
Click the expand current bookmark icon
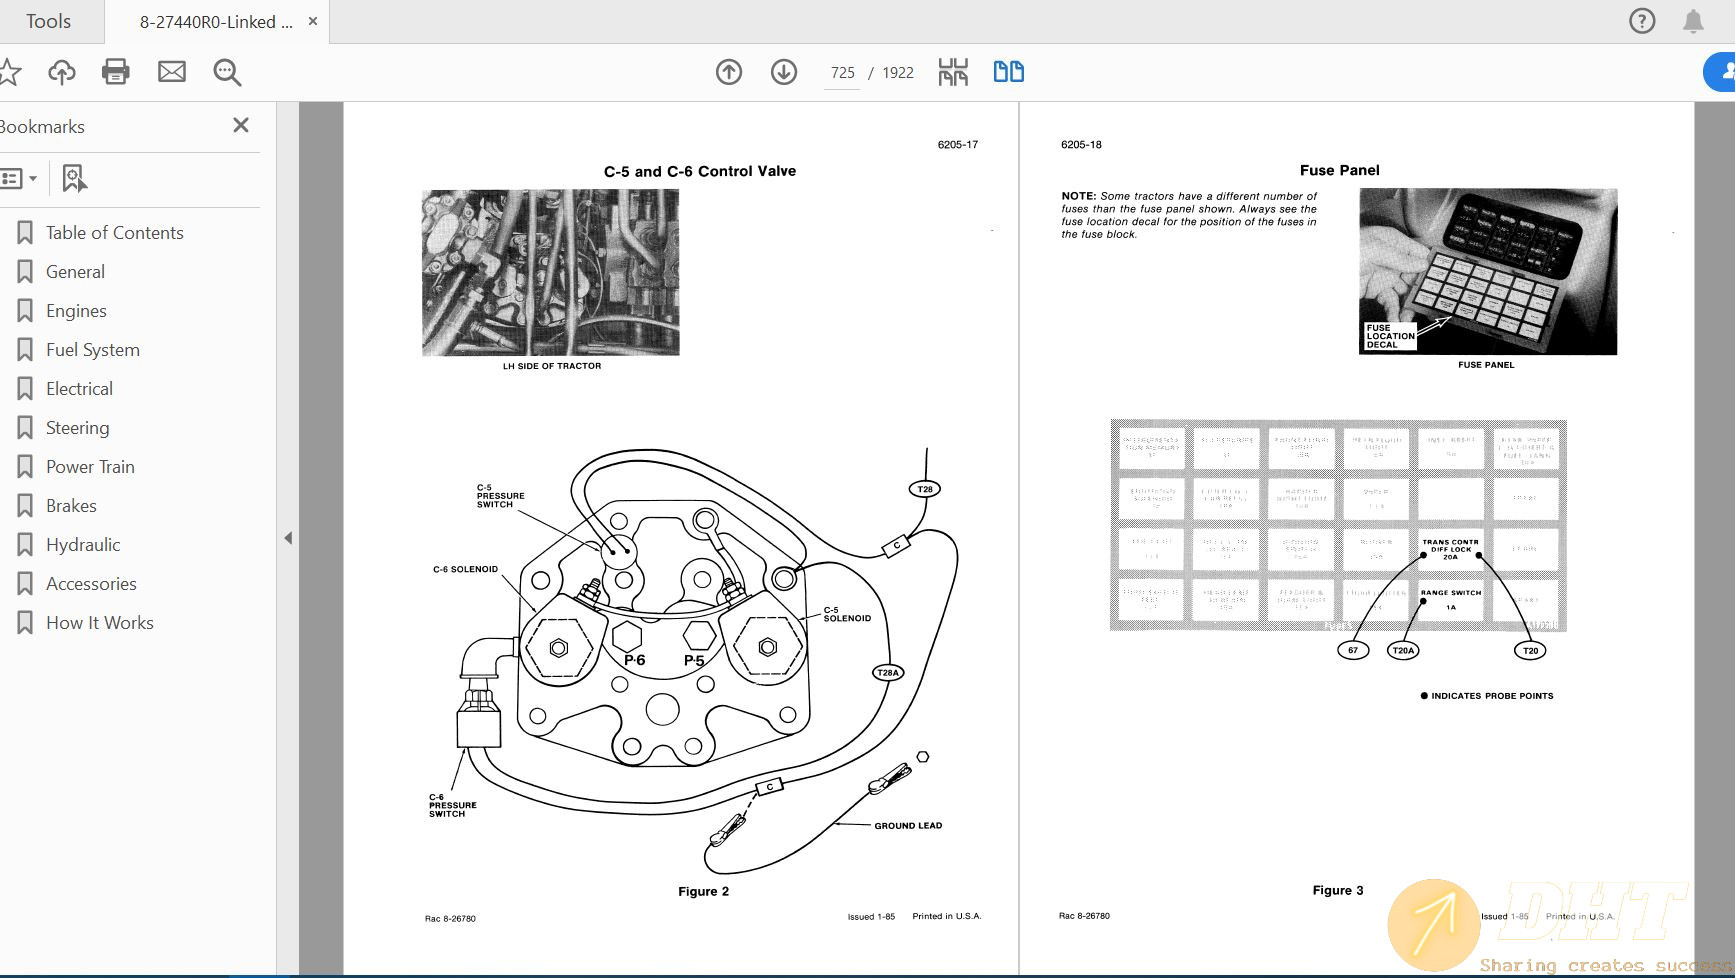[73, 178]
